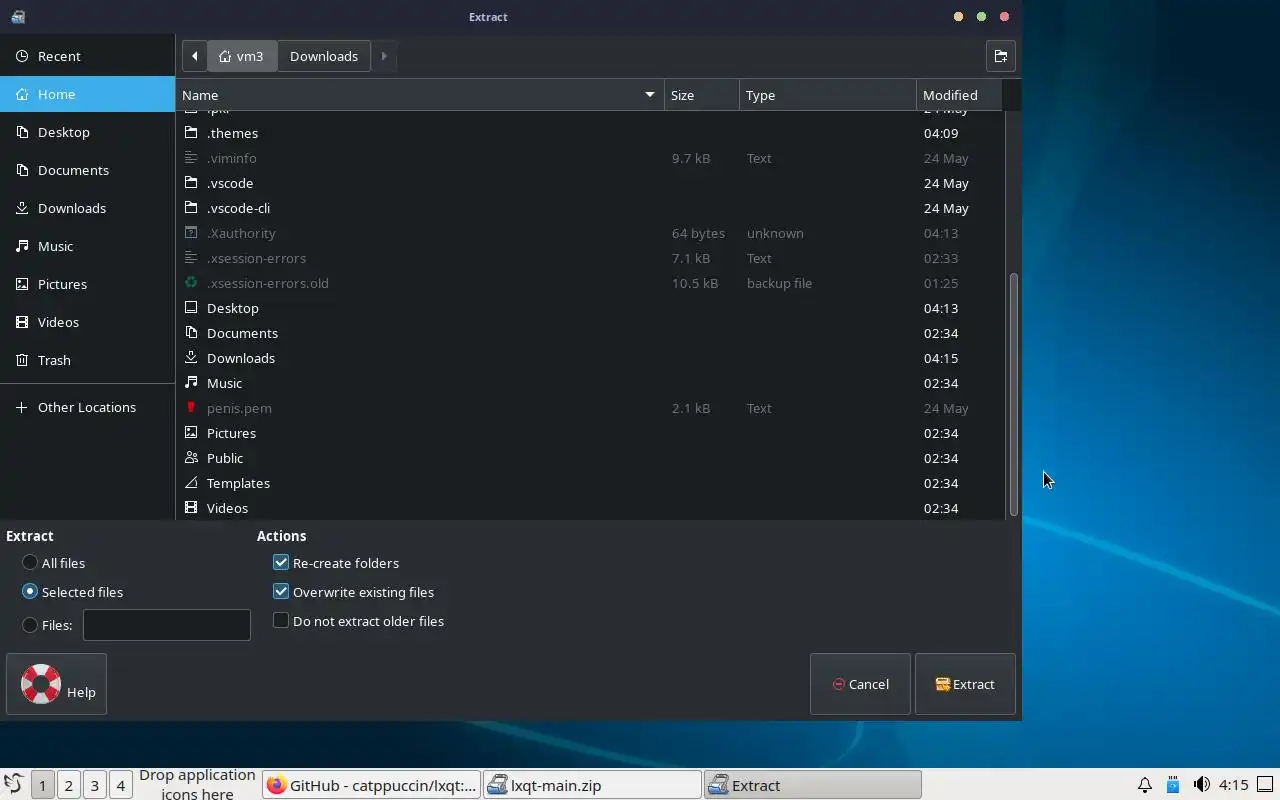Select the .viminfo file row
Image resolution: width=1280 pixels, height=800 pixels.
[590, 158]
